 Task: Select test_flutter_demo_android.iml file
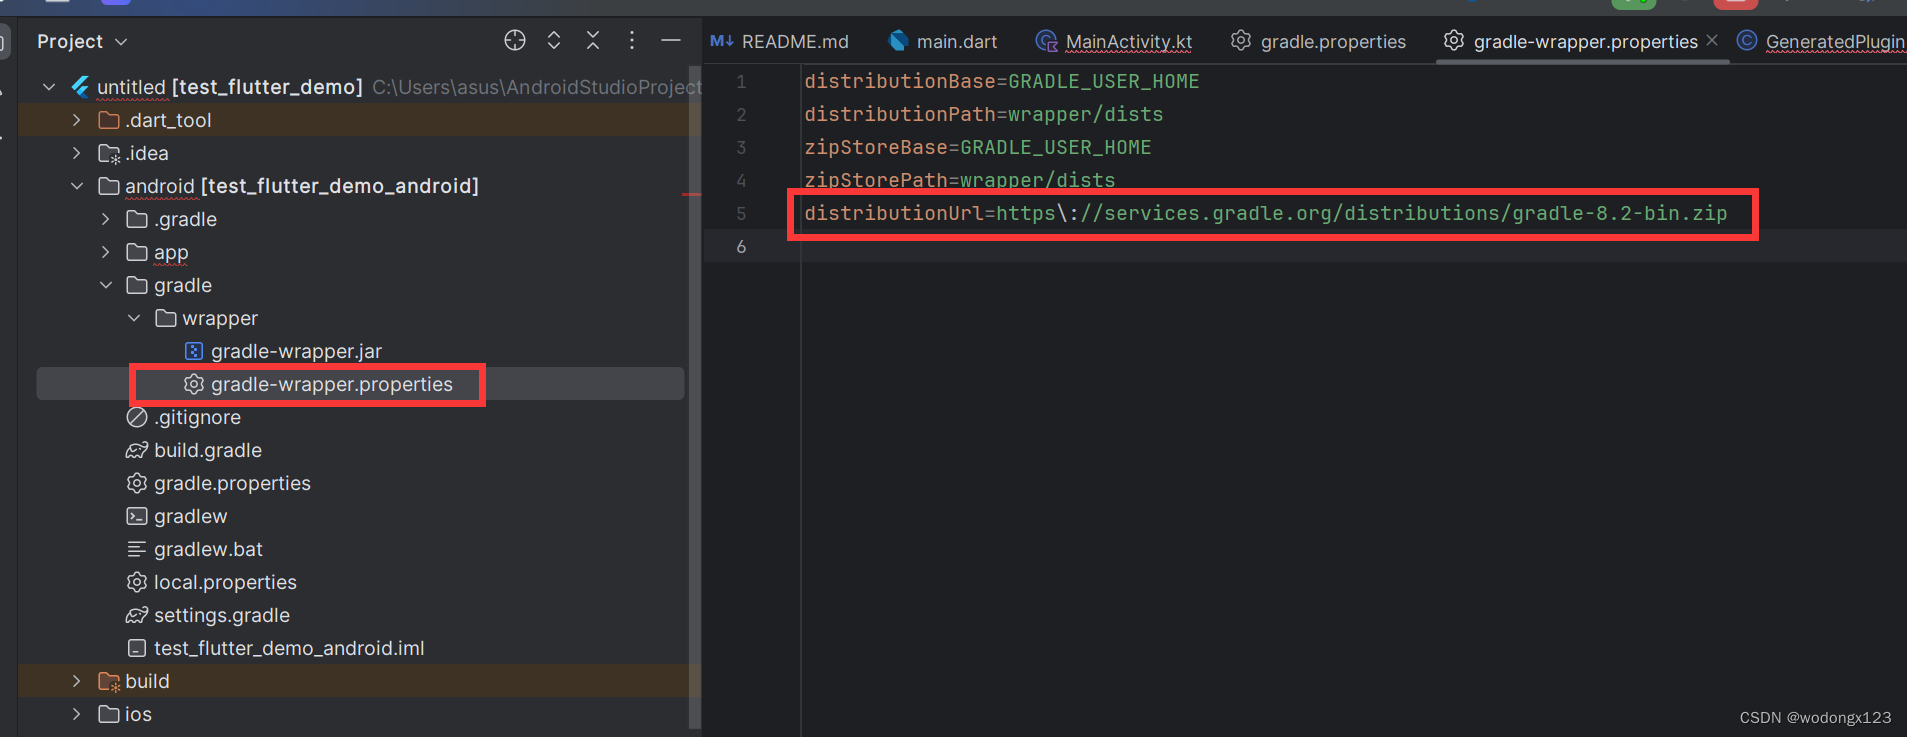click(289, 648)
